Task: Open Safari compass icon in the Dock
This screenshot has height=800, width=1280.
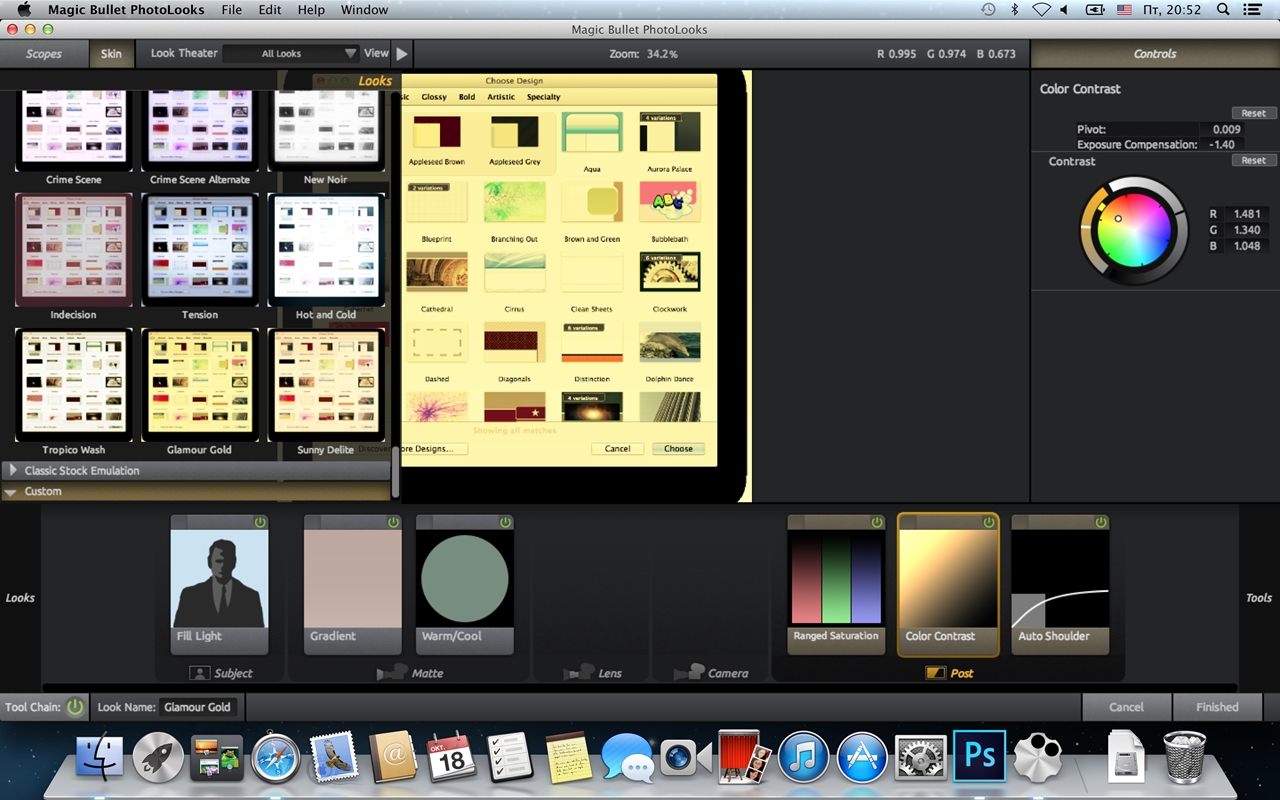Action: pyautogui.click(x=276, y=759)
